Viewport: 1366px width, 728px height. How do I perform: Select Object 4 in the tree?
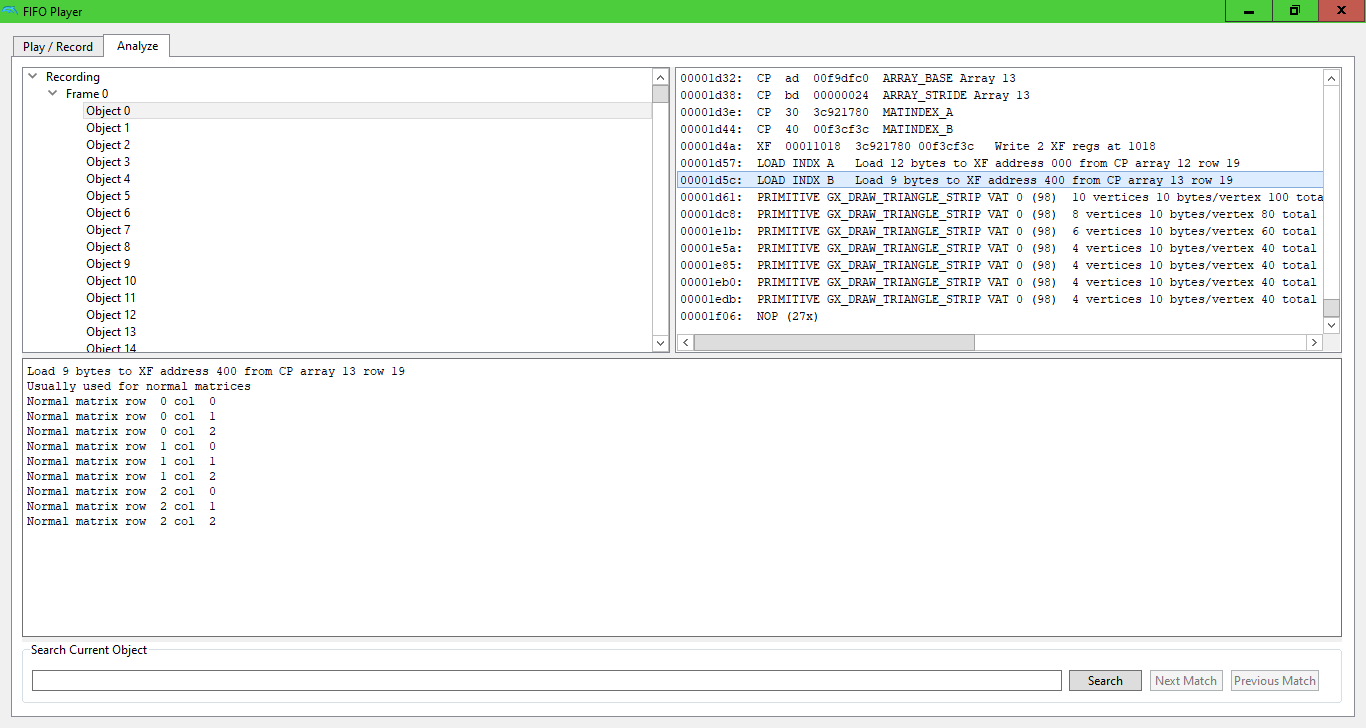point(108,179)
